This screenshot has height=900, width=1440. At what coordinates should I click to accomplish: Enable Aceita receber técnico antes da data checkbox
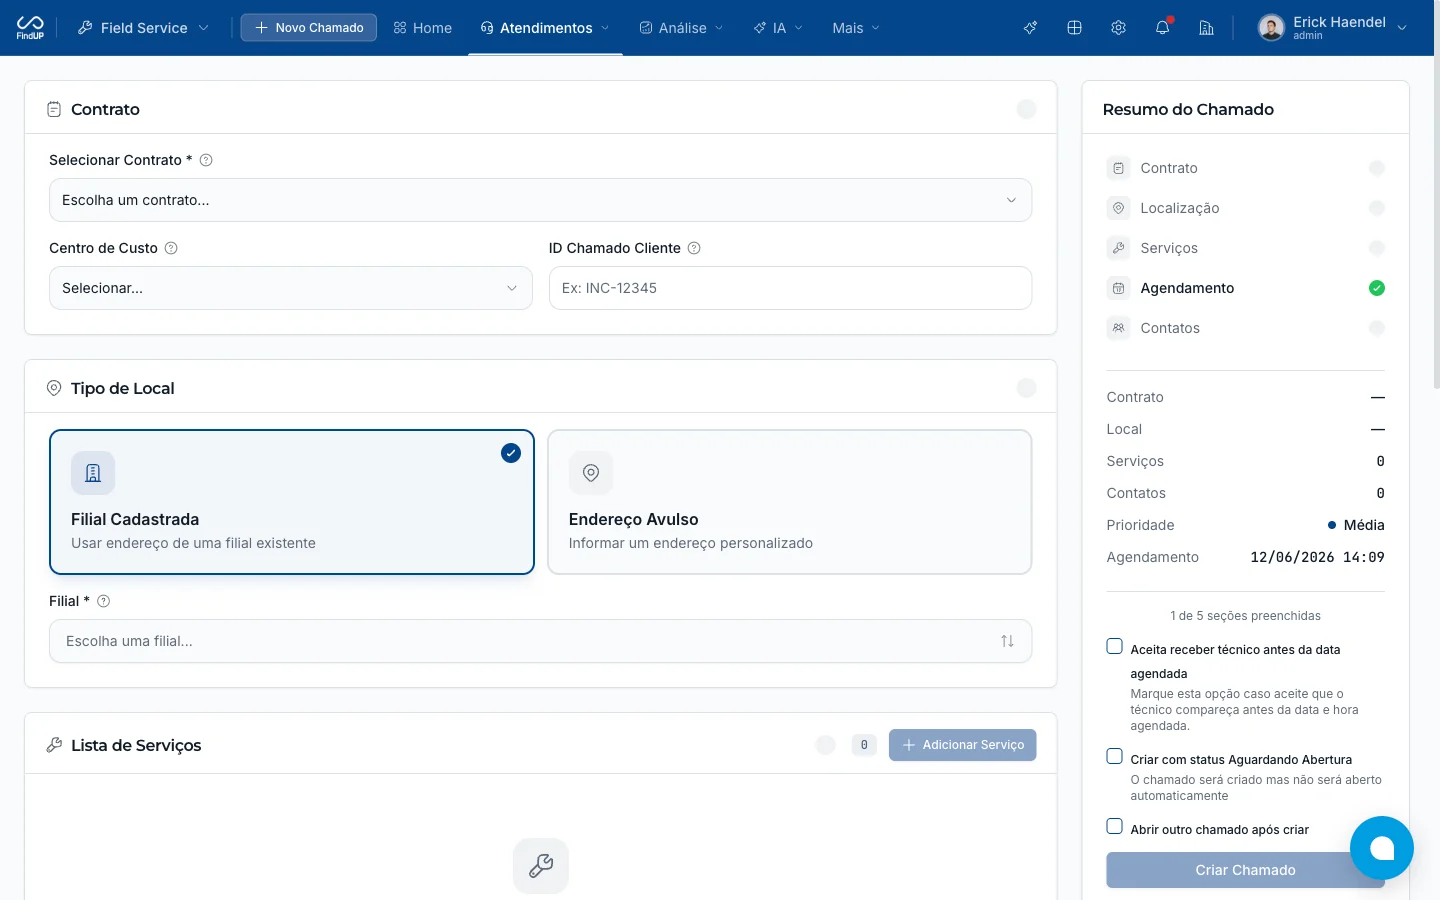pyautogui.click(x=1114, y=647)
